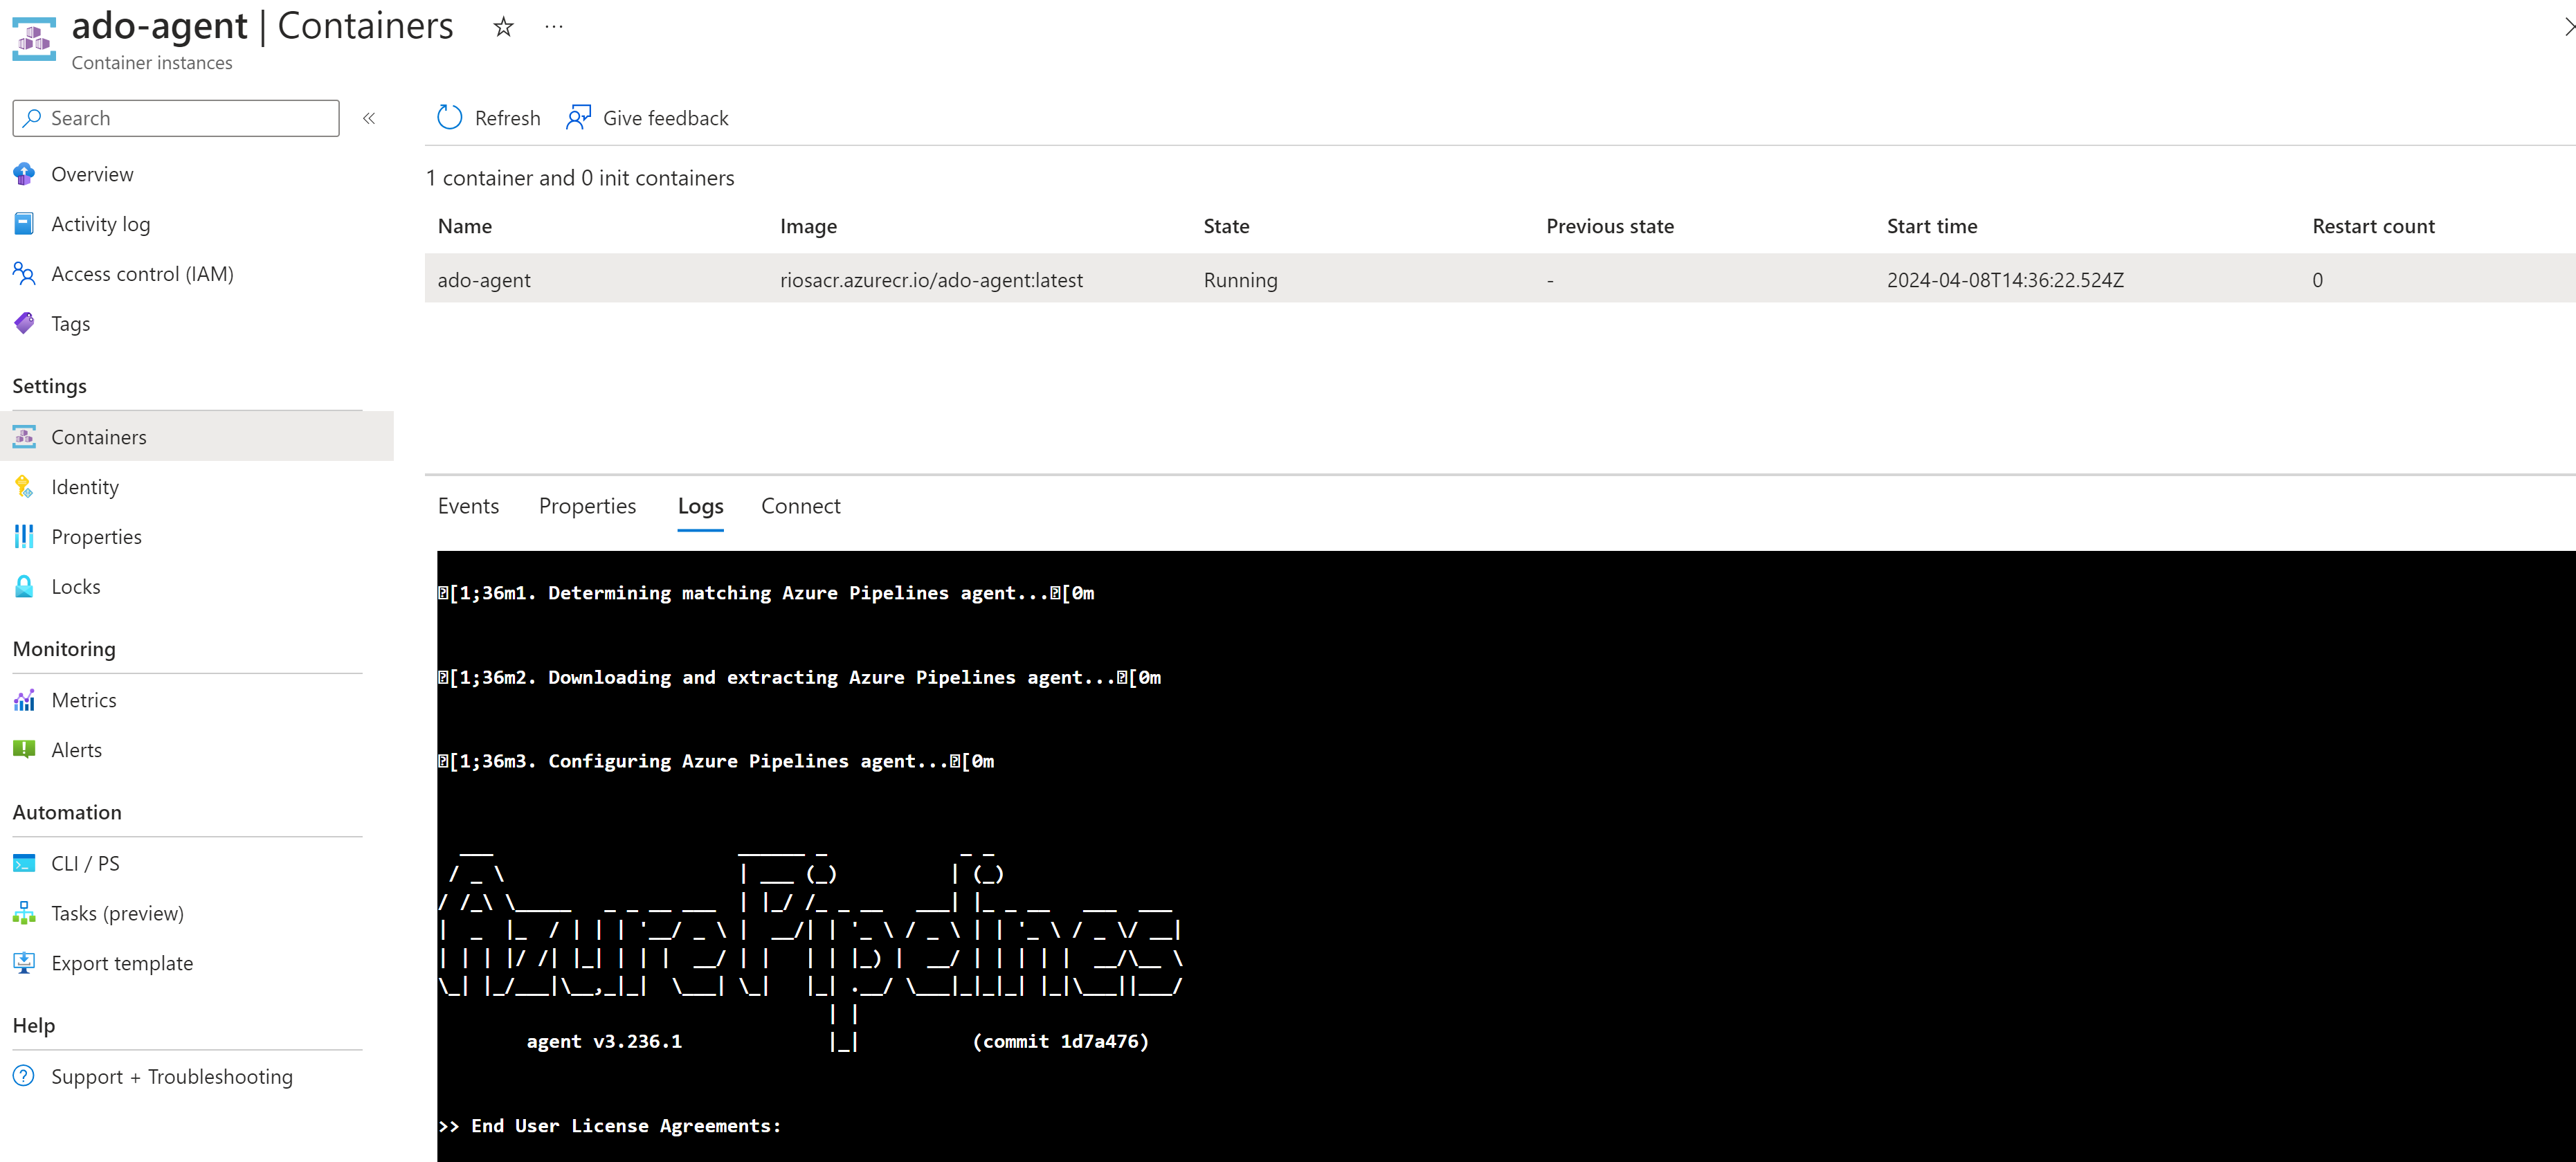2576x1162 pixels.
Task: Collapse the Settings section
Action: coord(48,385)
